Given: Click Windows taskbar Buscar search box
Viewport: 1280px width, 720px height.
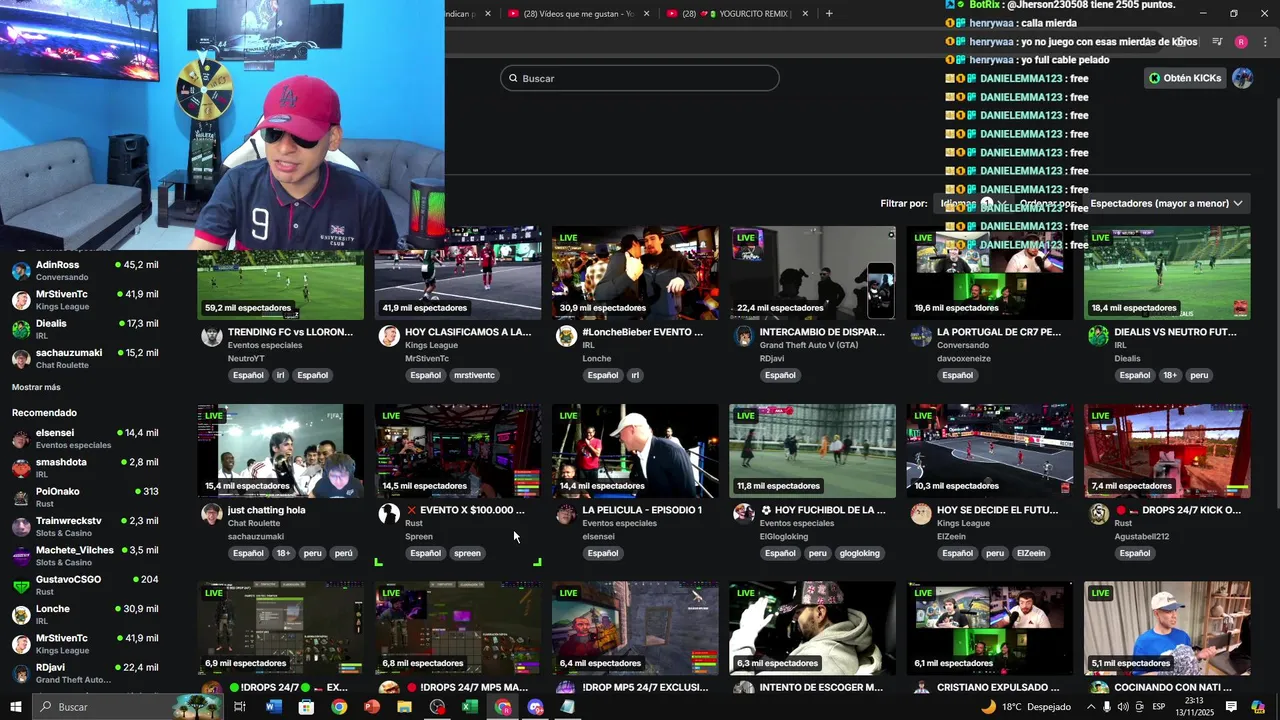Looking at the screenshot, I should pyautogui.click(x=128, y=707).
